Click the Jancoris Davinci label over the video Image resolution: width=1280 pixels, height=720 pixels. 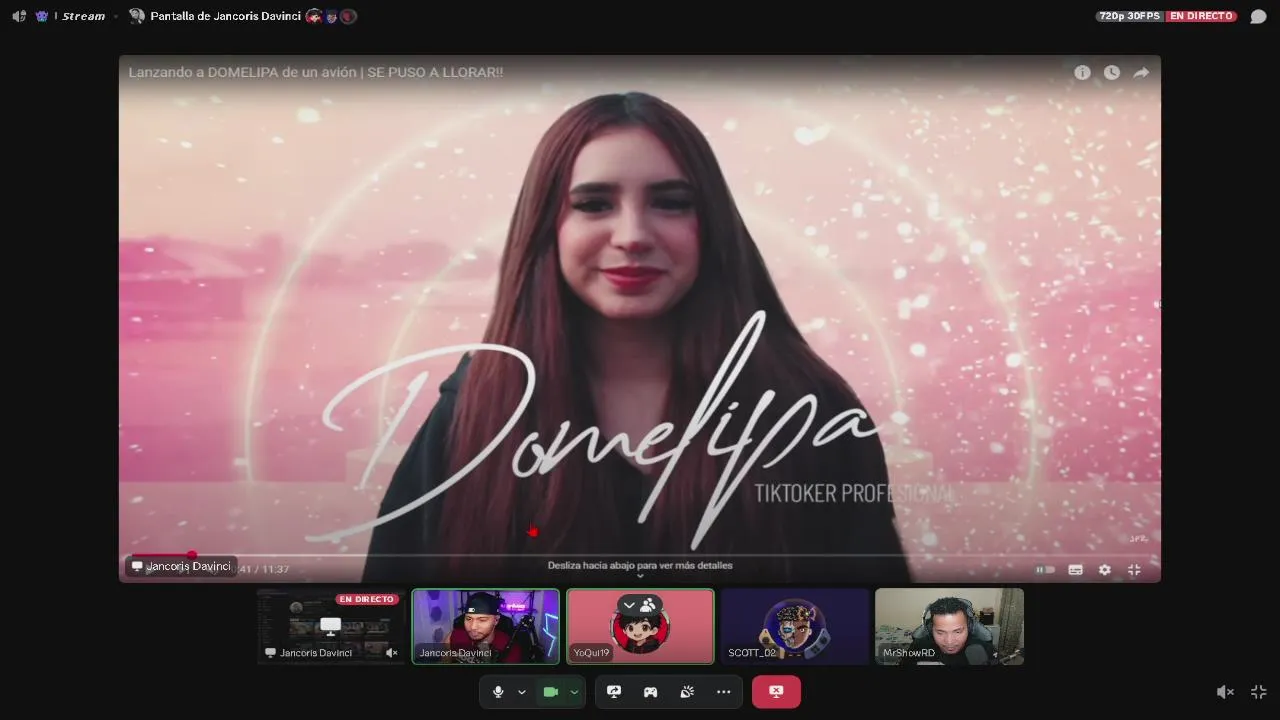point(181,566)
